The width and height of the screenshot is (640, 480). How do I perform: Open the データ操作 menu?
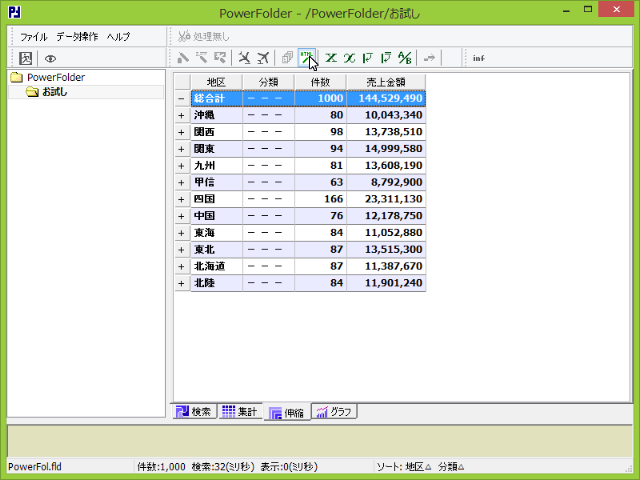click(x=77, y=37)
